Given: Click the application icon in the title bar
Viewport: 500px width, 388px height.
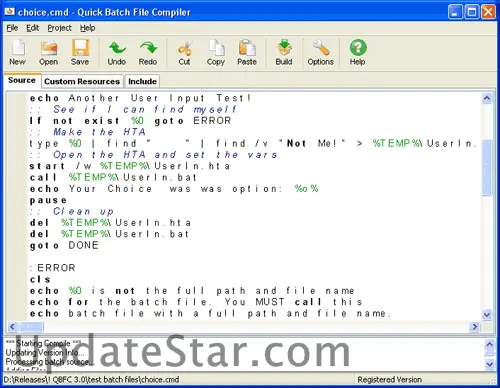Looking at the screenshot, I should (x=9, y=12).
